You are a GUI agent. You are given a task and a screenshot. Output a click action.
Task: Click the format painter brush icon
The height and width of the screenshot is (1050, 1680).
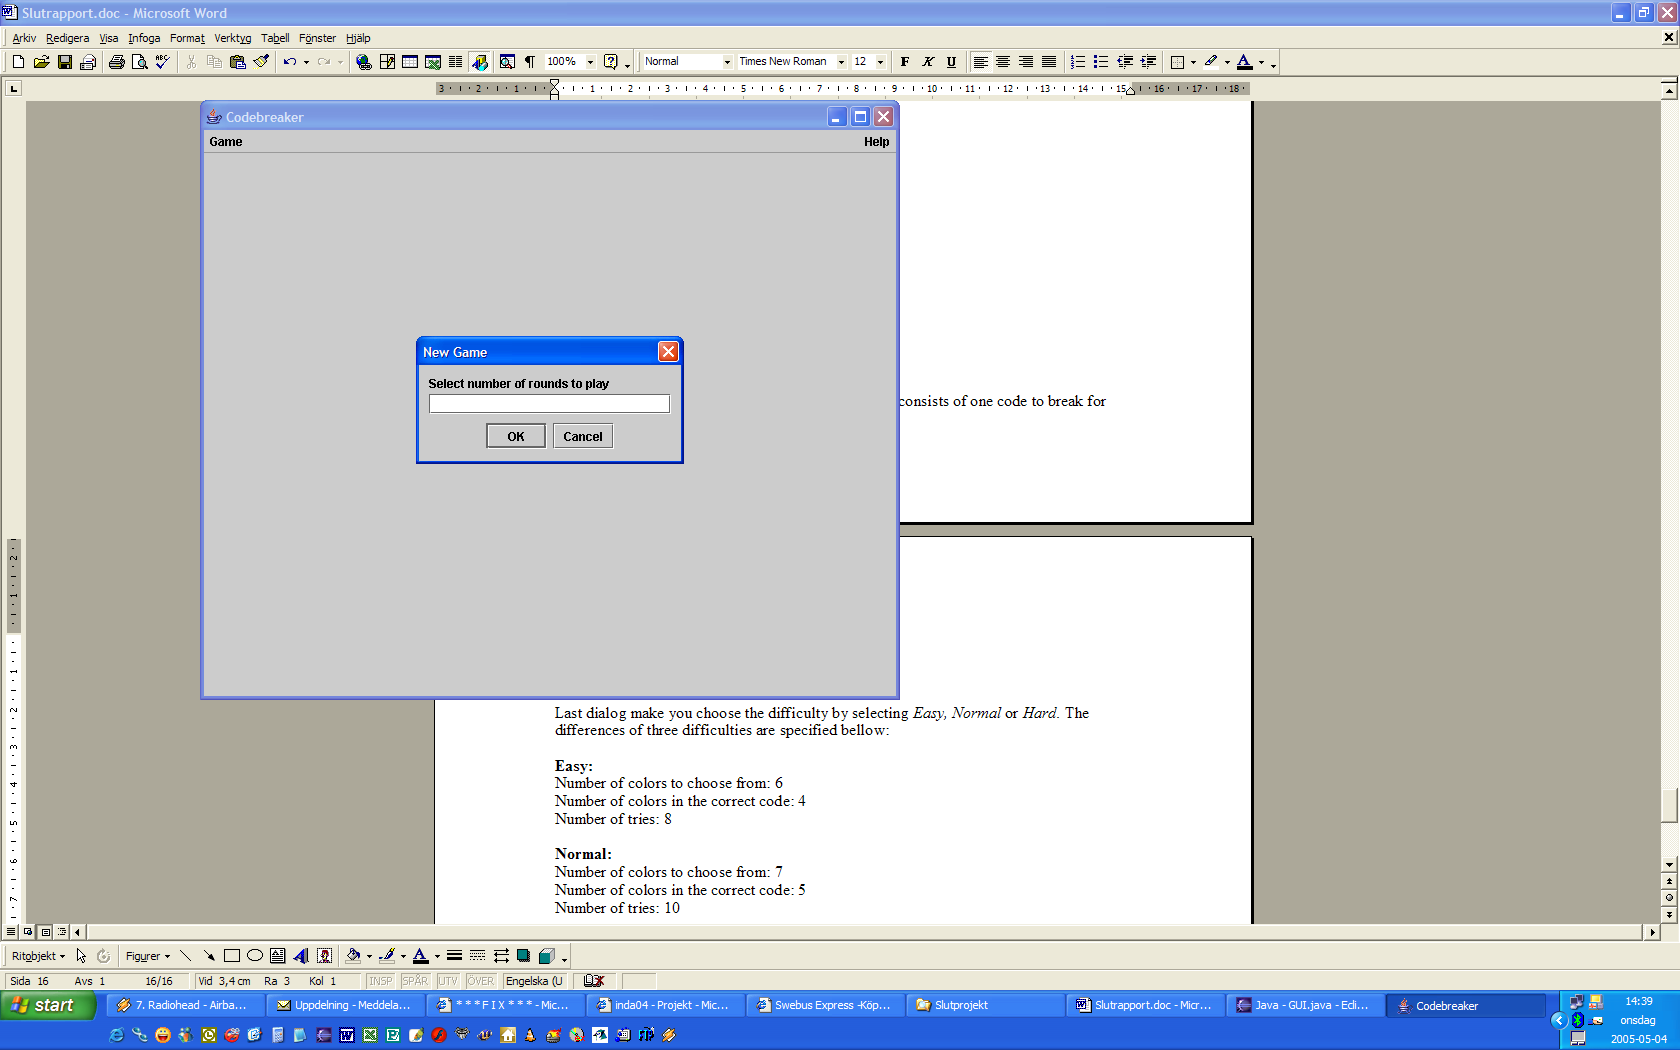tap(261, 62)
